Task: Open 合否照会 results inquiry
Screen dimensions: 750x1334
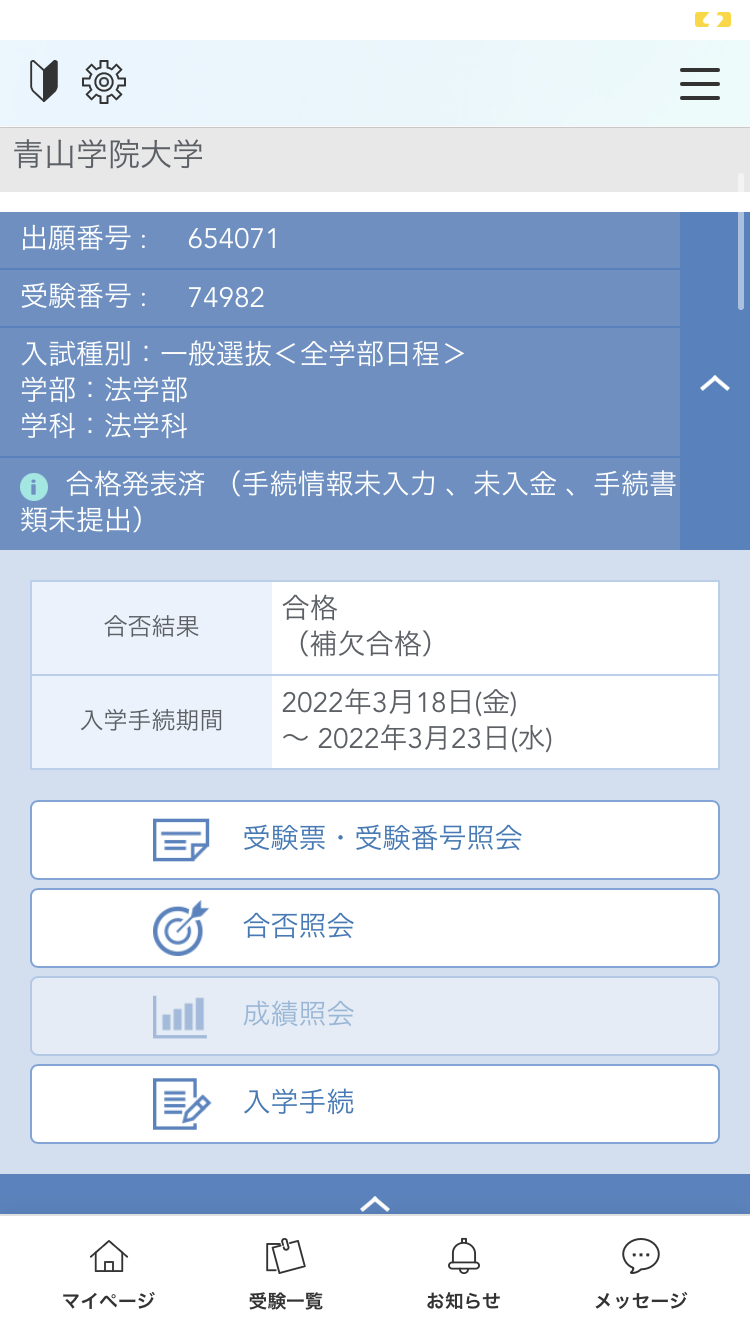Action: (298, 927)
